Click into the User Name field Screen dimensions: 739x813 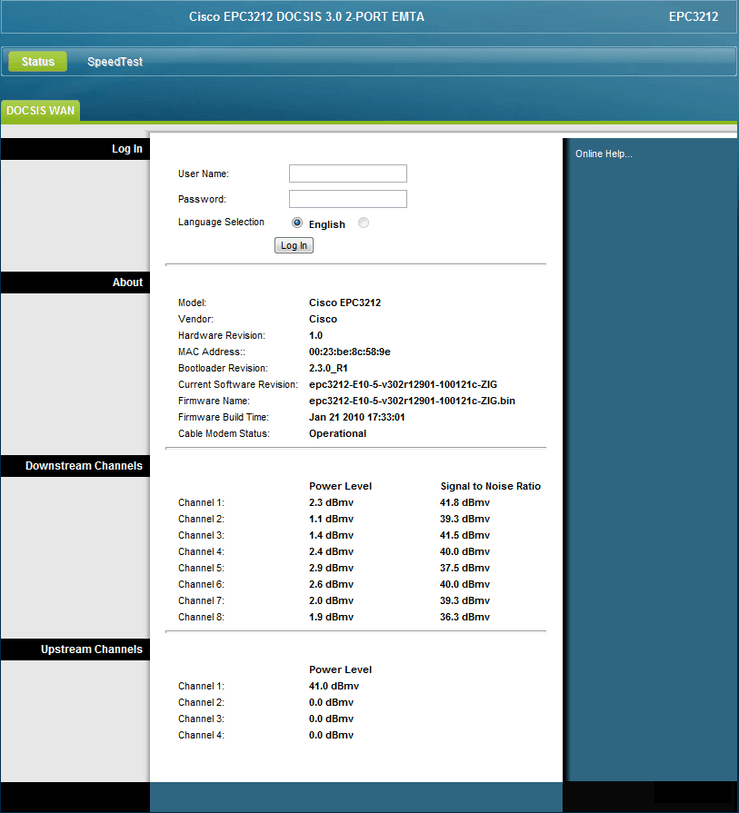[x=348, y=174]
